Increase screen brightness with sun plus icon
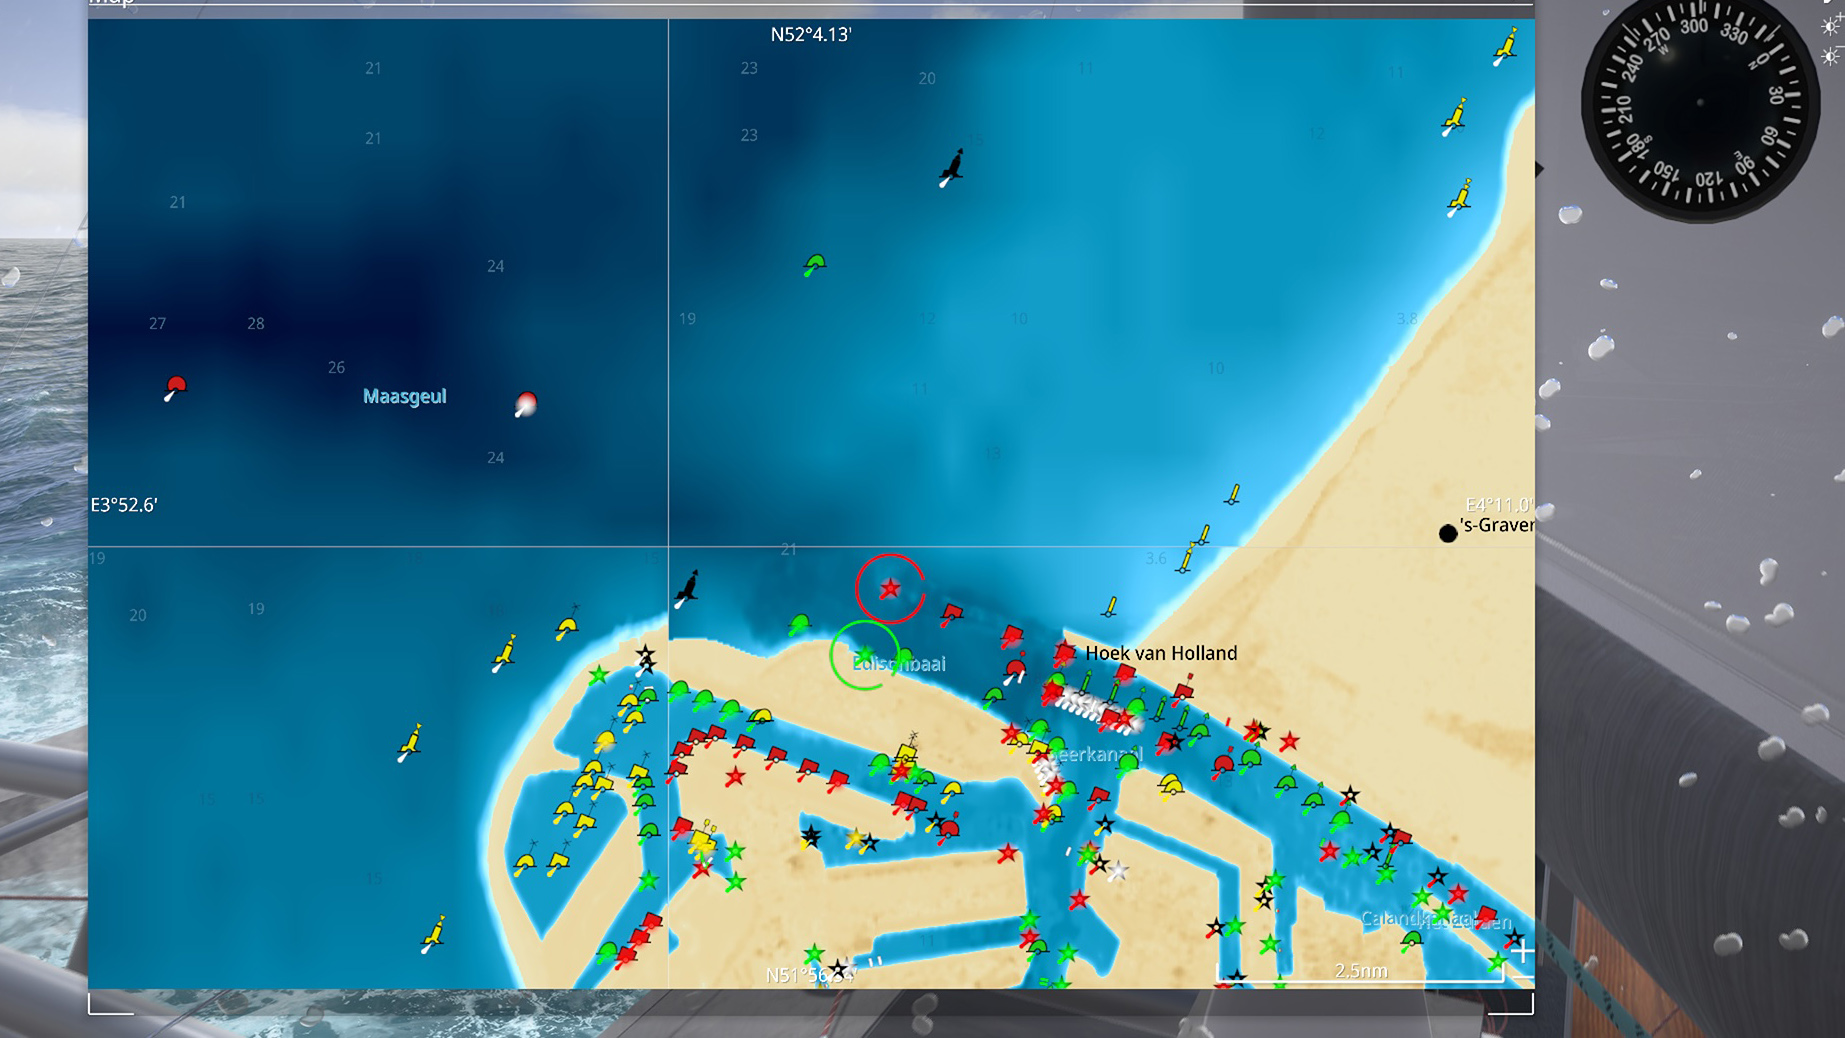1845x1038 pixels. (x=1831, y=27)
